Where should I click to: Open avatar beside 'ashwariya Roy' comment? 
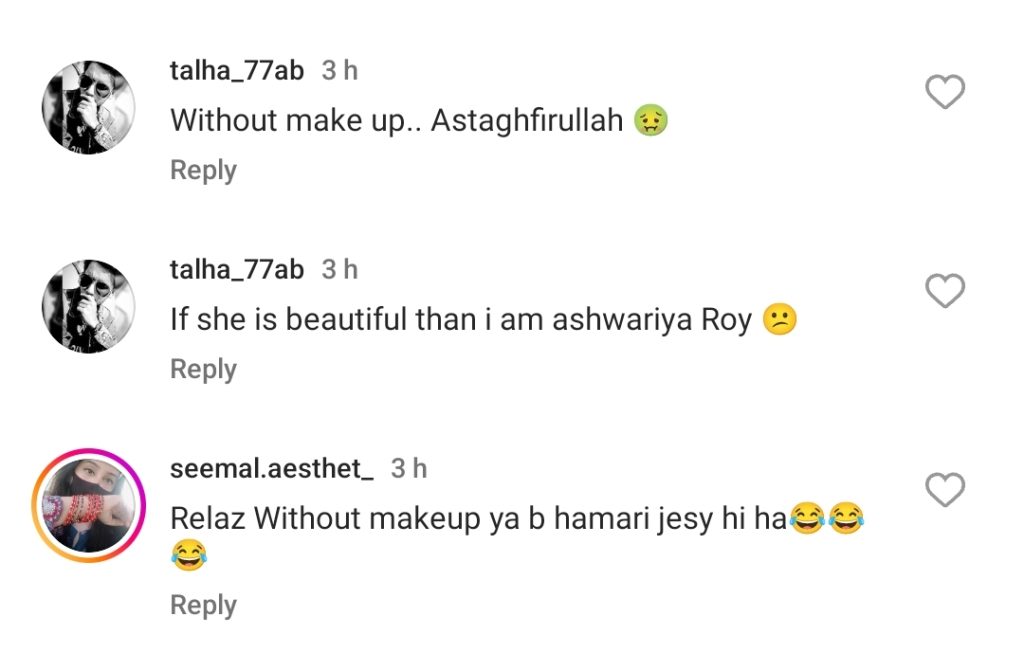coord(88,307)
